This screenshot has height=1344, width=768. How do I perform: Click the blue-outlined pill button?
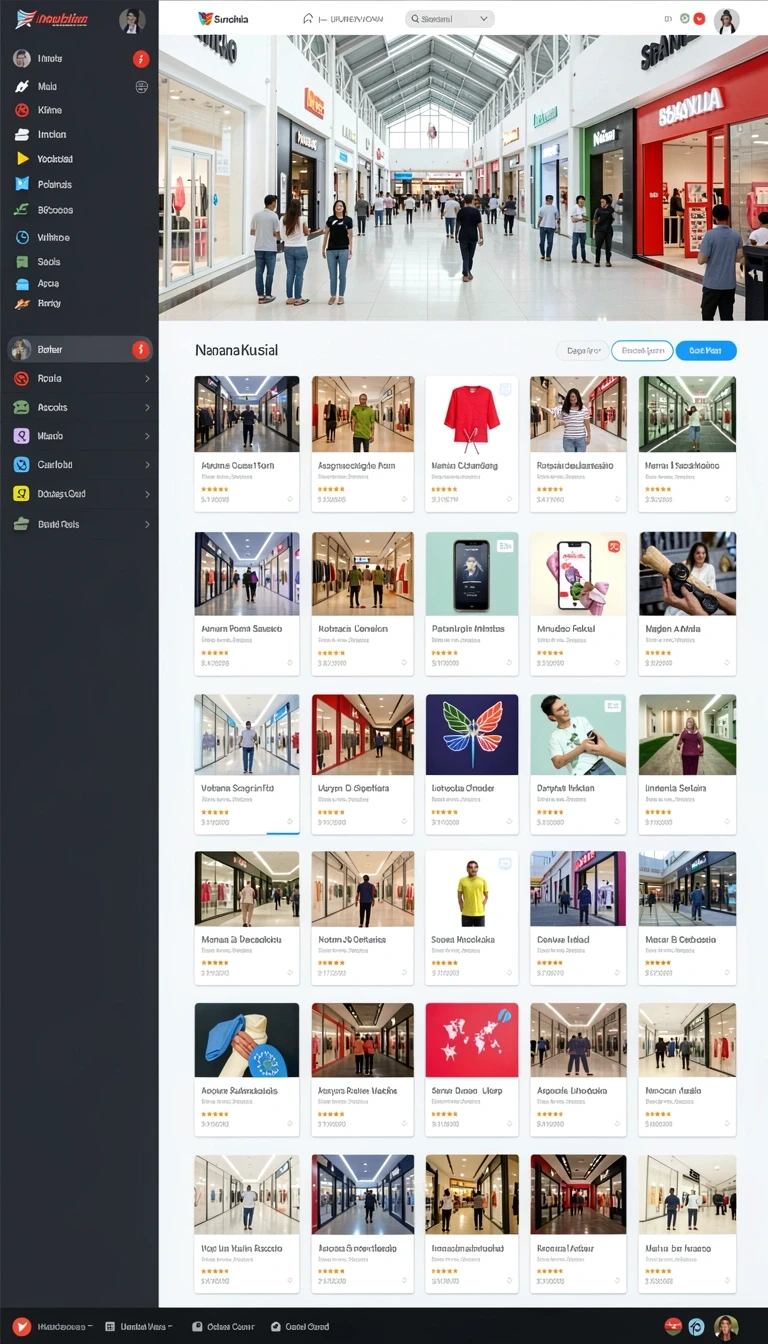pyautogui.click(x=642, y=350)
